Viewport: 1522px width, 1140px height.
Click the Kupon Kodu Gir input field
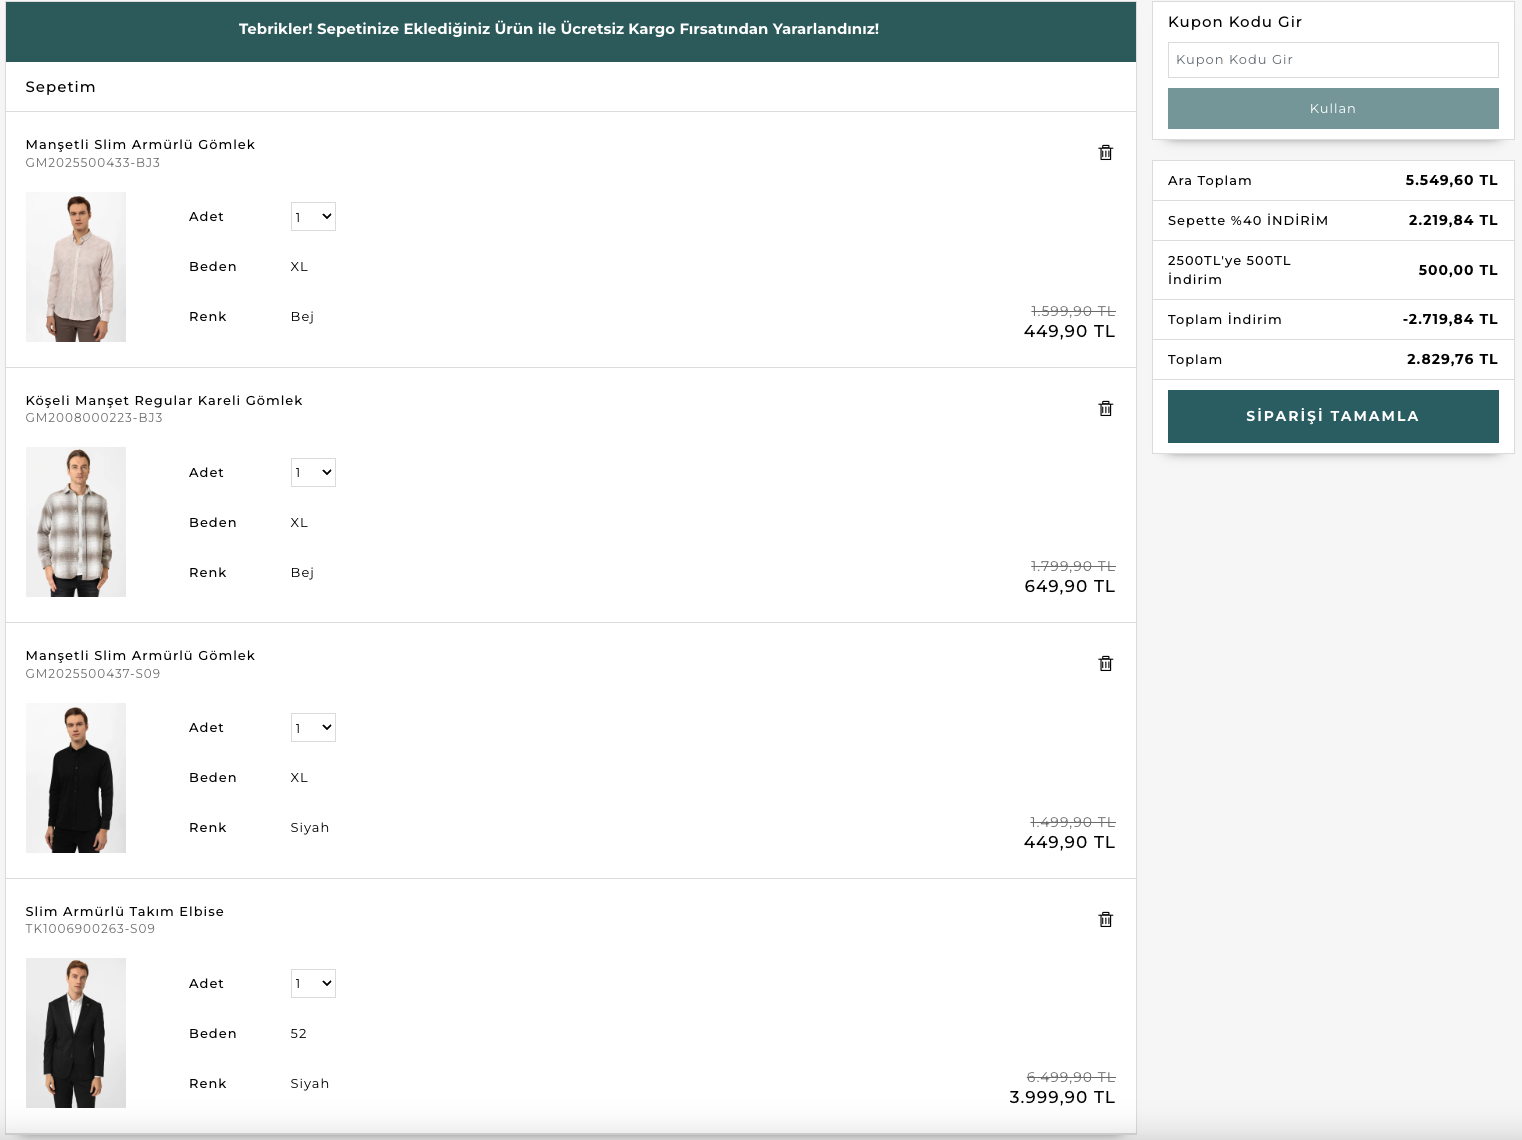1333,60
